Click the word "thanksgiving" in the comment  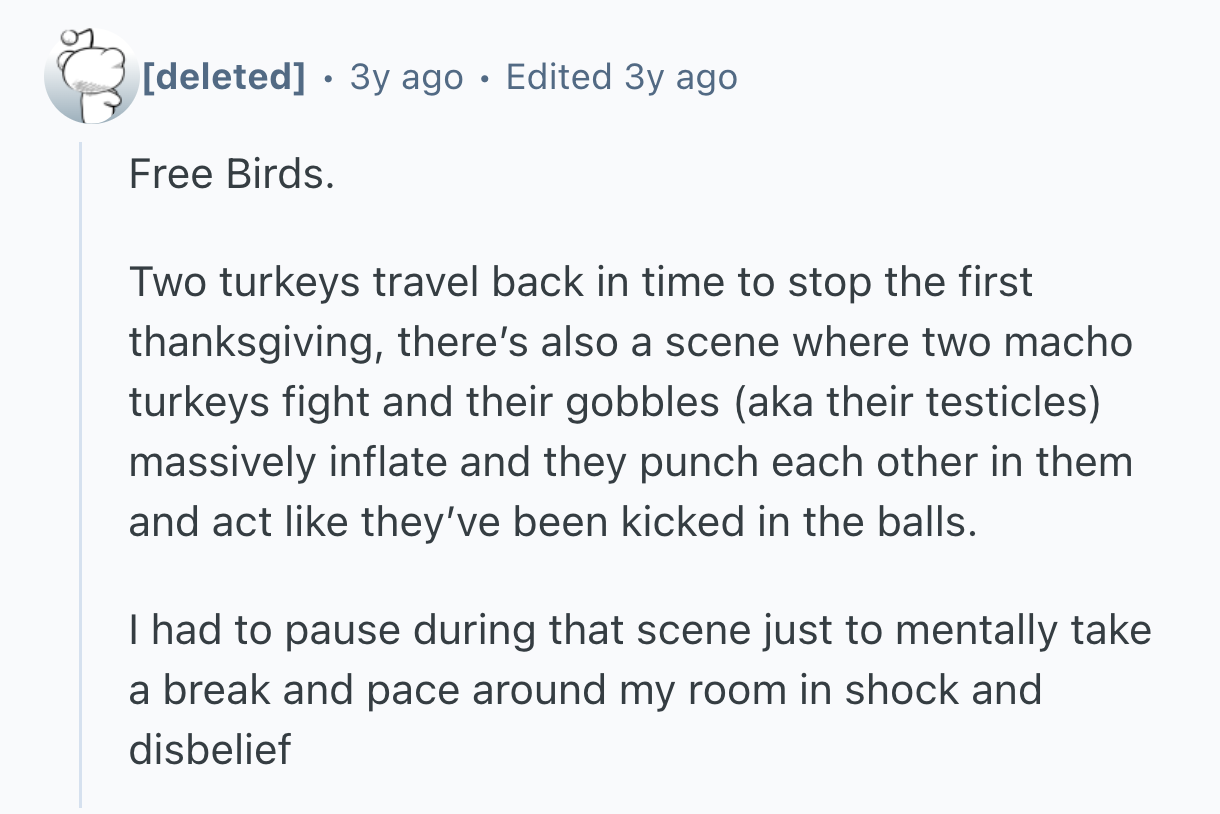pos(253,343)
